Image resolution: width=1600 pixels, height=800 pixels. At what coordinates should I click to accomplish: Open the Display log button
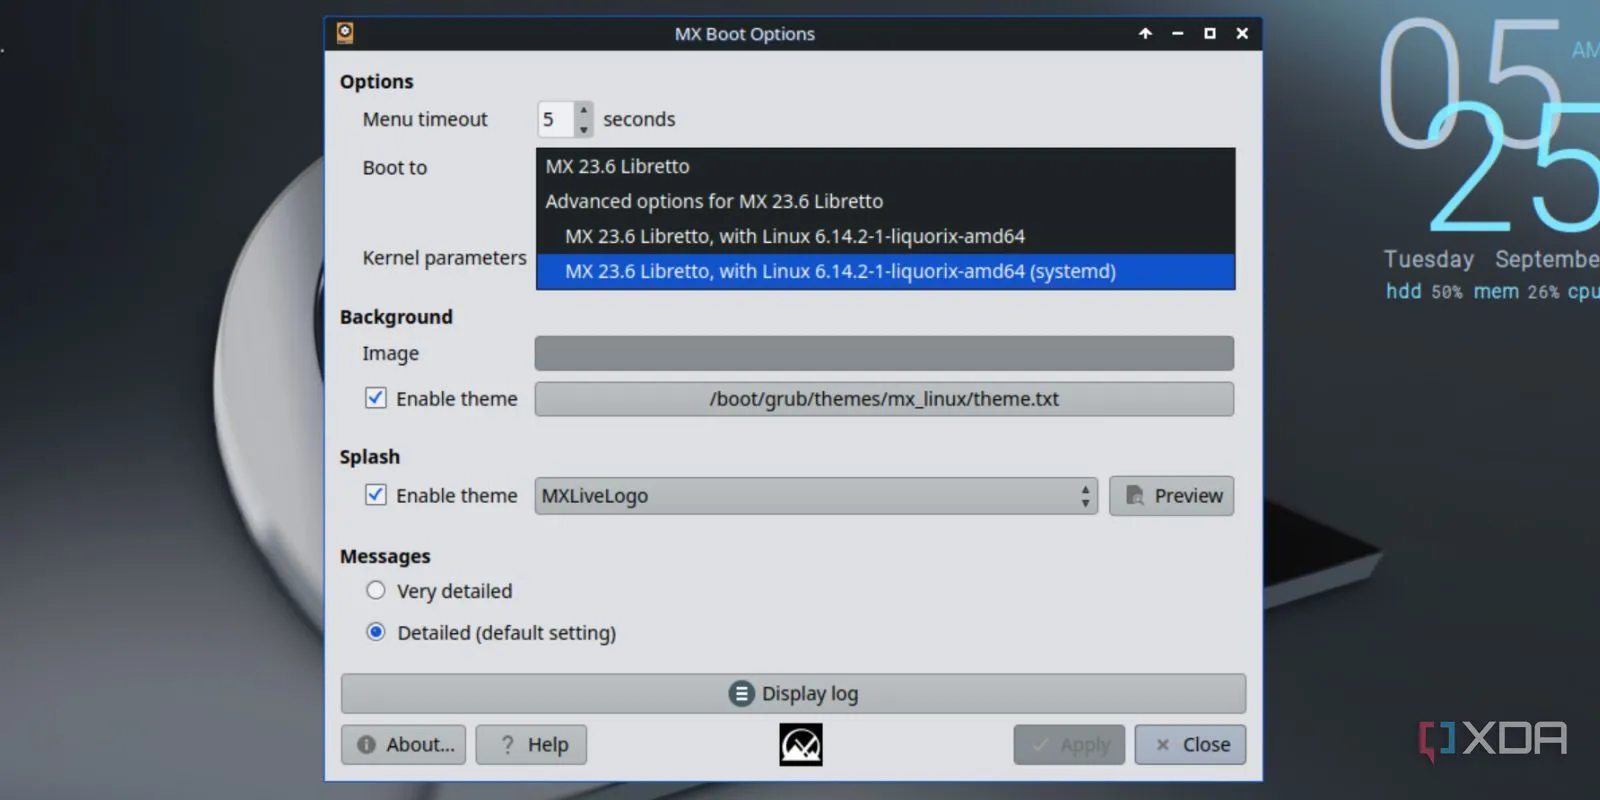(x=793, y=693)
